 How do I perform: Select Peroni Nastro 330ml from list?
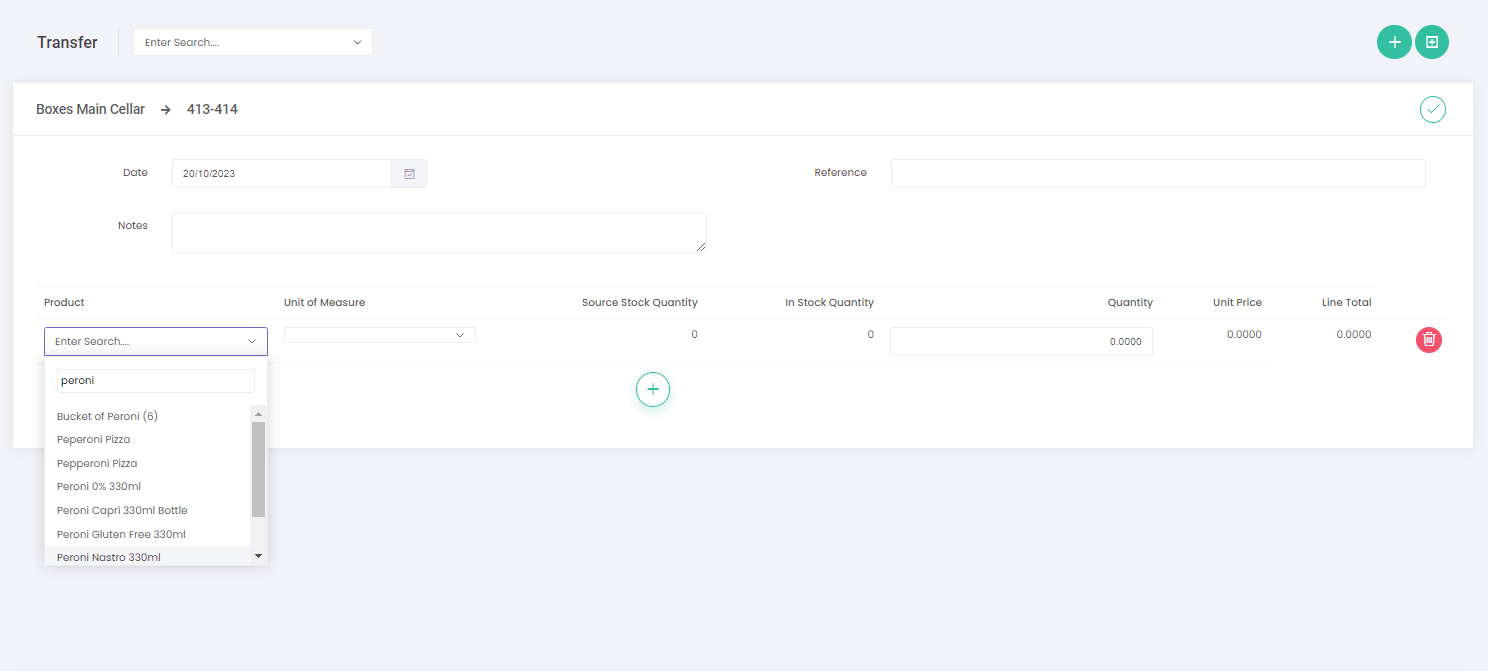pyautogui.click(x=109, y=557)
